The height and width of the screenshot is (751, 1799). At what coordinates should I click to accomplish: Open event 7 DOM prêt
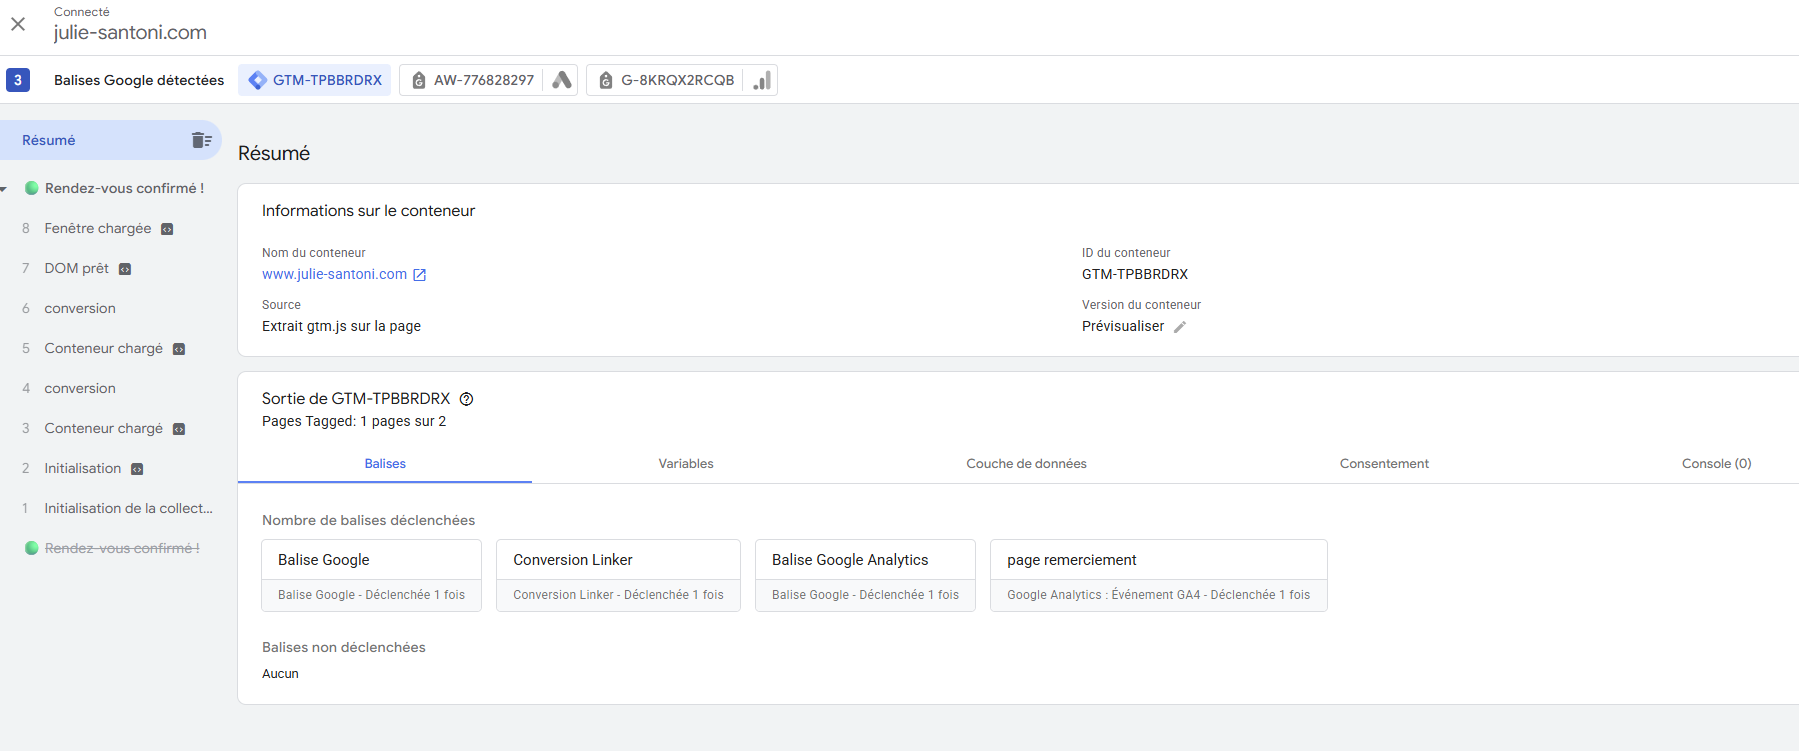pyautogui.click(x=77, y=268)
